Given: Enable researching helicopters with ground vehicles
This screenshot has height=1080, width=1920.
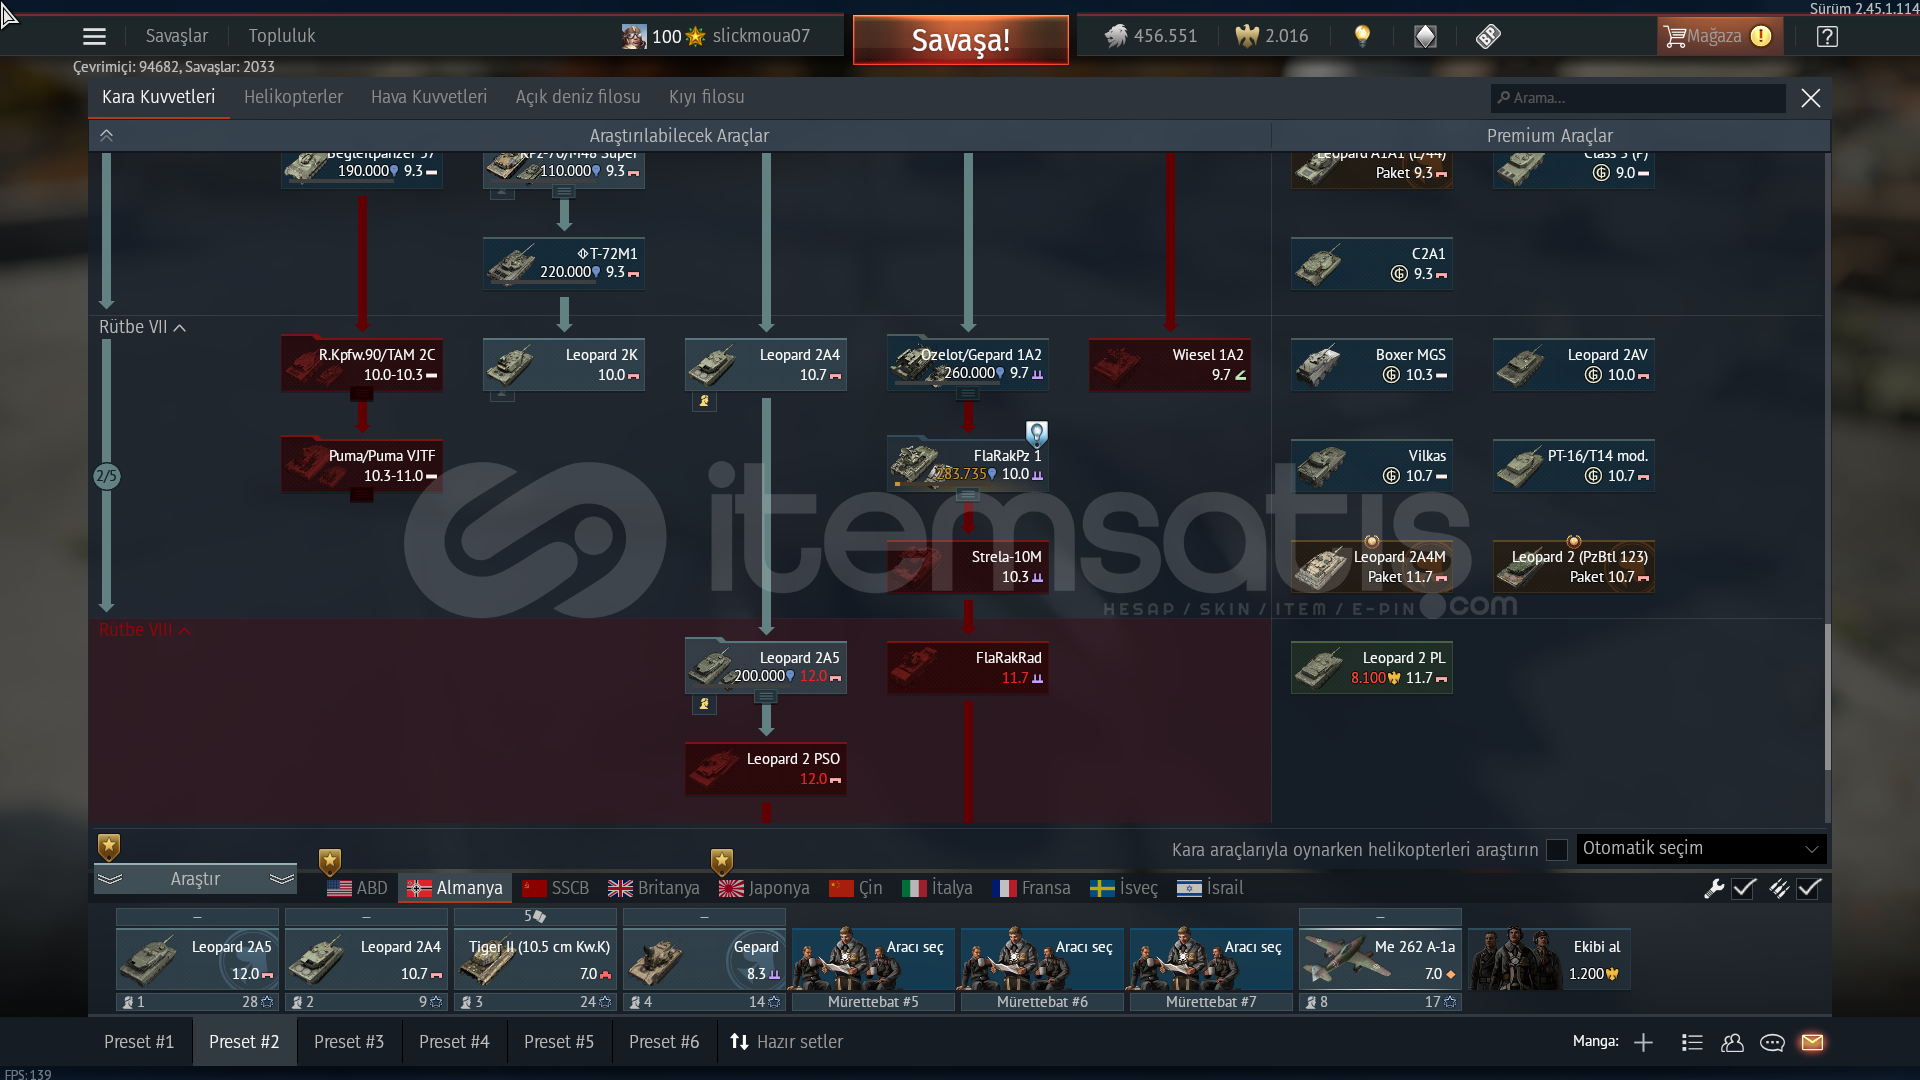Looking at the screenshot, I should pyautogui.click(x=1557, y=850).
